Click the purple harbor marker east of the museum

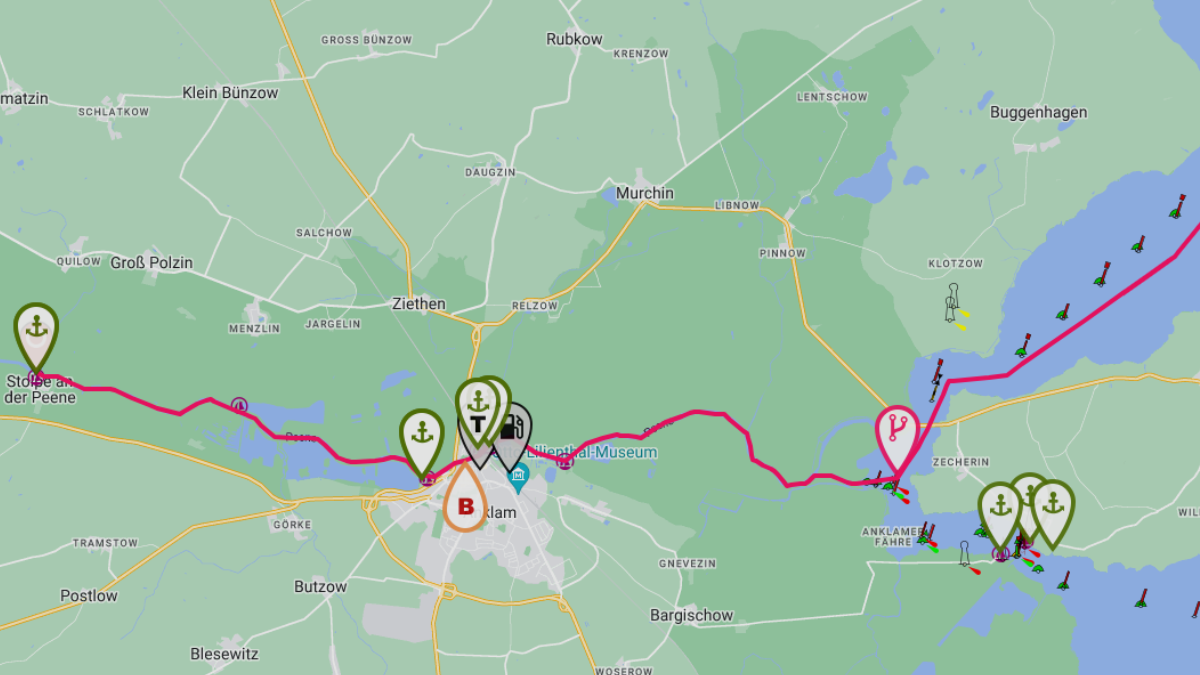pos(565,461)
